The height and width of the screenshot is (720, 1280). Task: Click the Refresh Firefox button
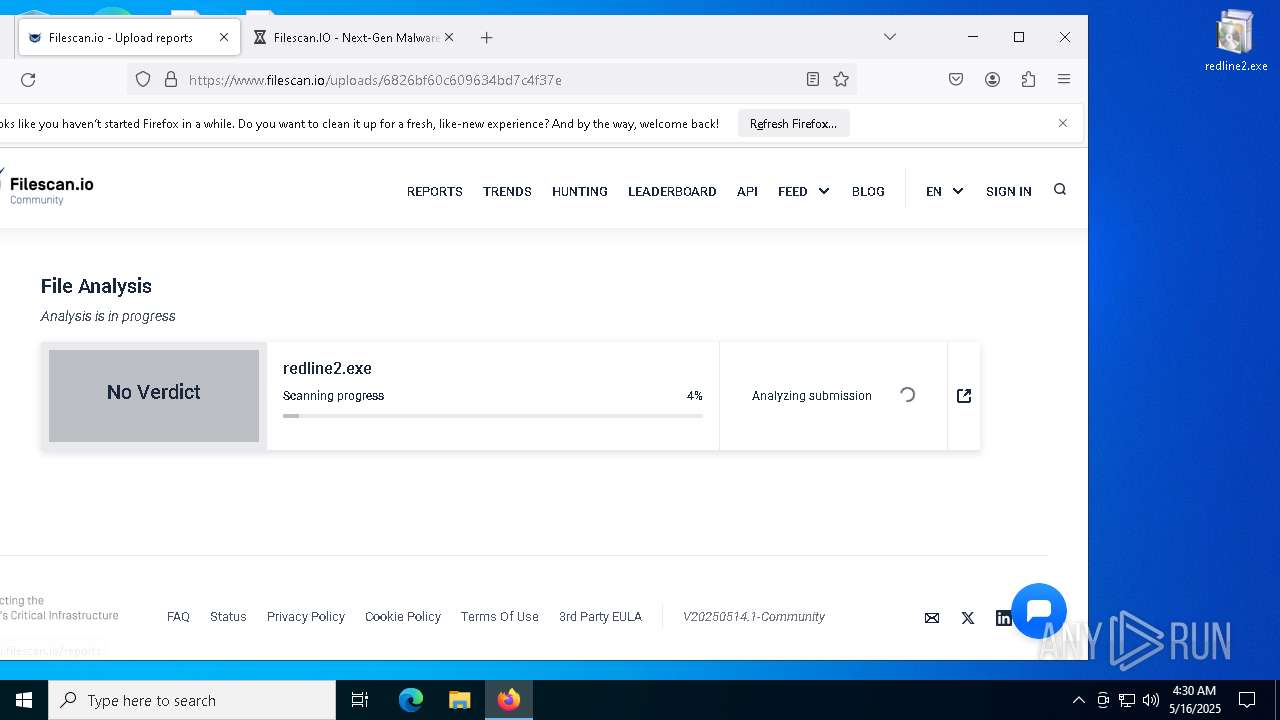point(793,124)
